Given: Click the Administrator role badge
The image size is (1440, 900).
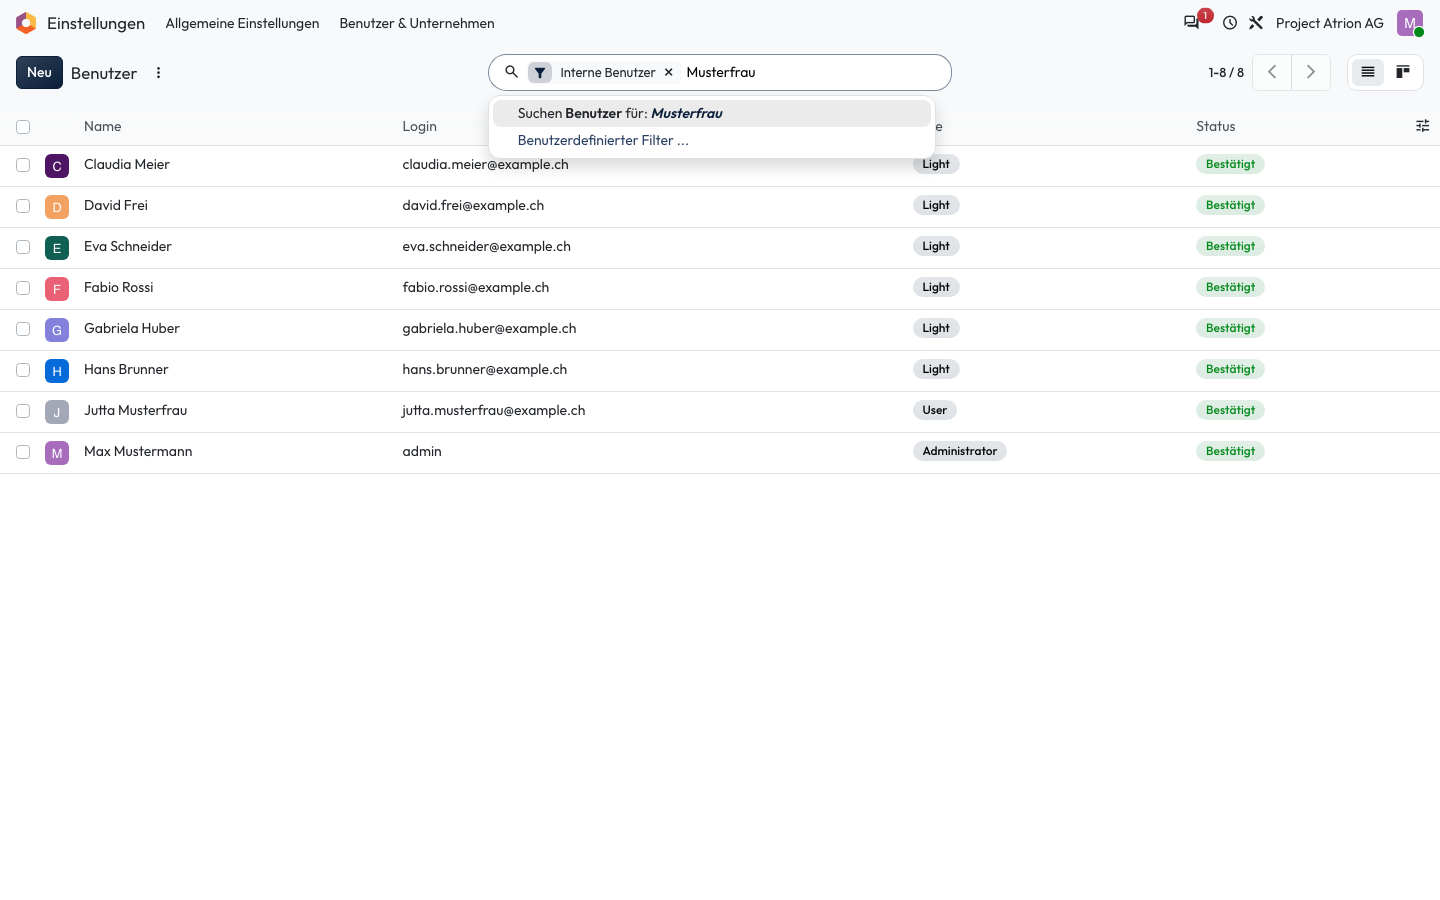Looking at the screenshot, I should click(960, 451).
